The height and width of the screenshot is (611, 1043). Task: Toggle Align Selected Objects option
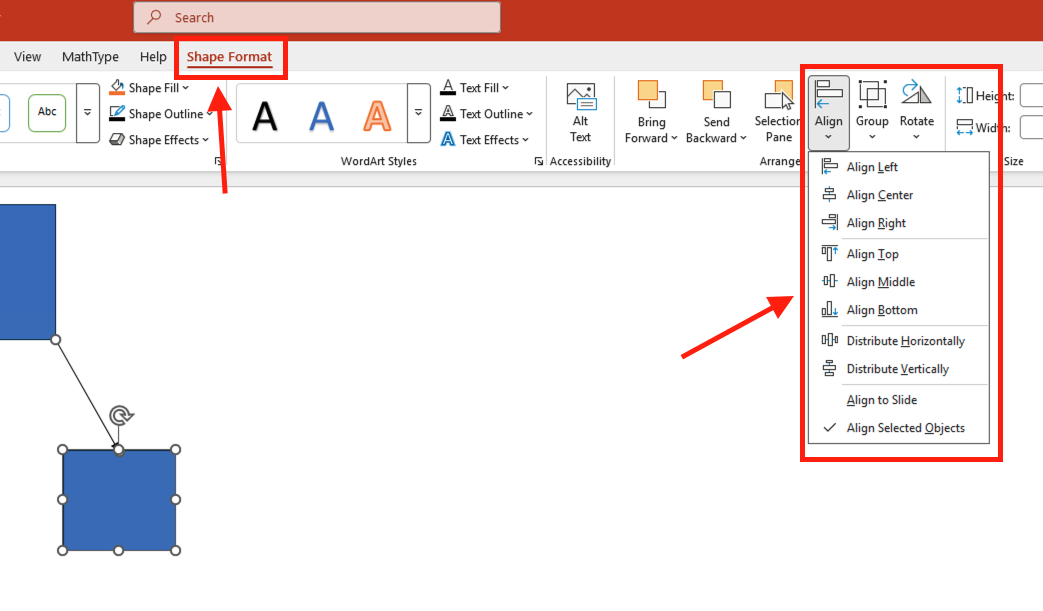(x=905, y=428)
